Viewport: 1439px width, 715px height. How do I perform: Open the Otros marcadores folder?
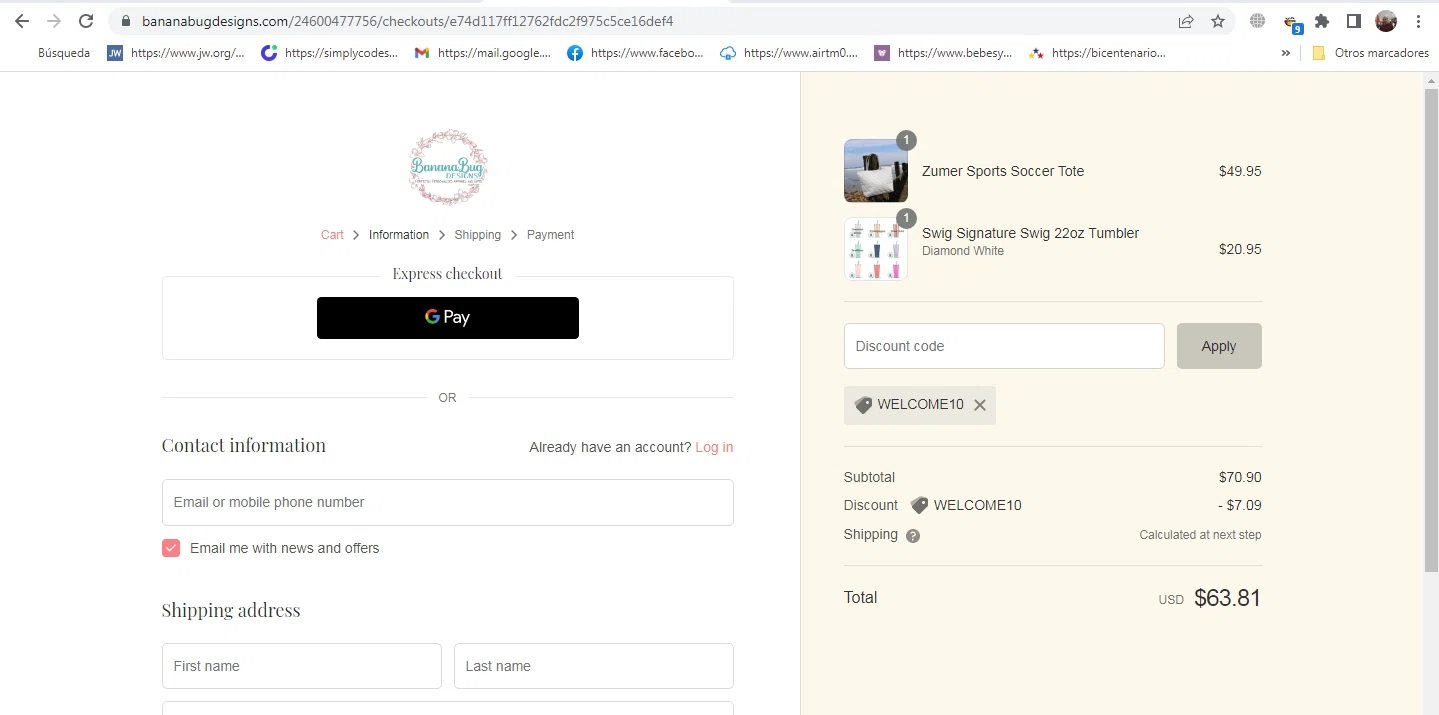[x=1370, y=53]
